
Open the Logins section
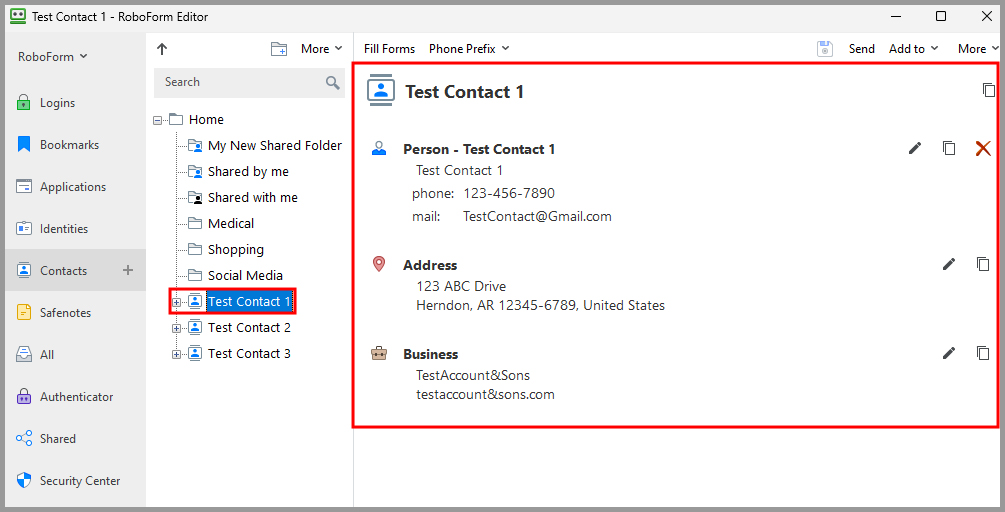tap(57, 103)
